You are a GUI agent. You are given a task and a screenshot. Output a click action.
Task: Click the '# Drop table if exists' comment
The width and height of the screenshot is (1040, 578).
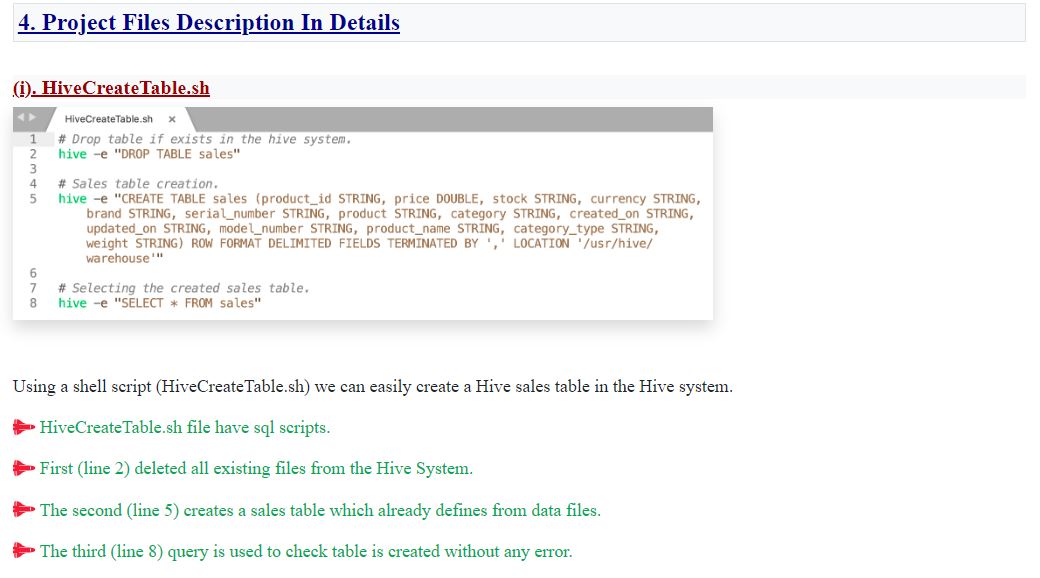pos(205,139)
